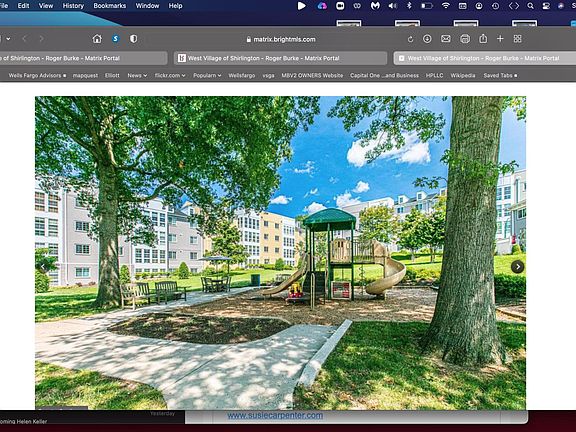Expand the flickr.com bookmarks dropdown

170,75
